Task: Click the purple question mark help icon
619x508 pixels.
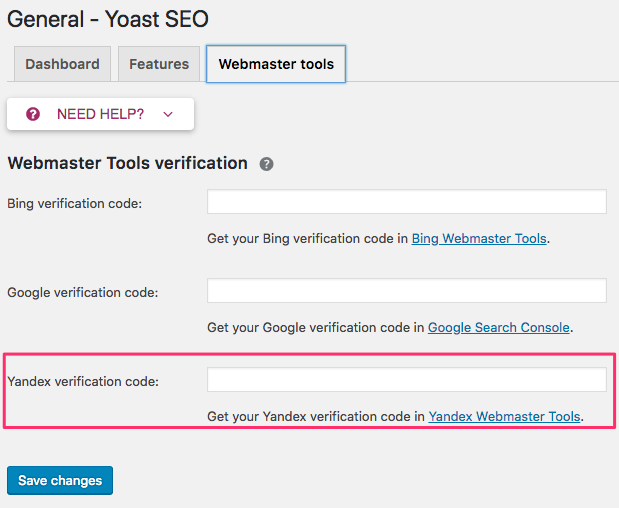Action: [33, 114]
